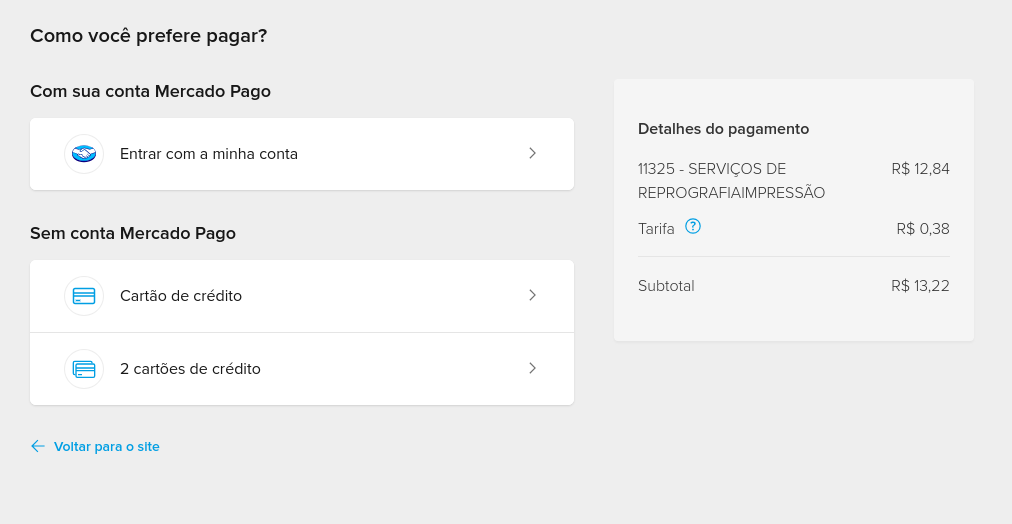Image resolution: width=1012 pixels, height=524 pixels.
Task: Click the 'Tarifa' label text
Action: [656, 229]
